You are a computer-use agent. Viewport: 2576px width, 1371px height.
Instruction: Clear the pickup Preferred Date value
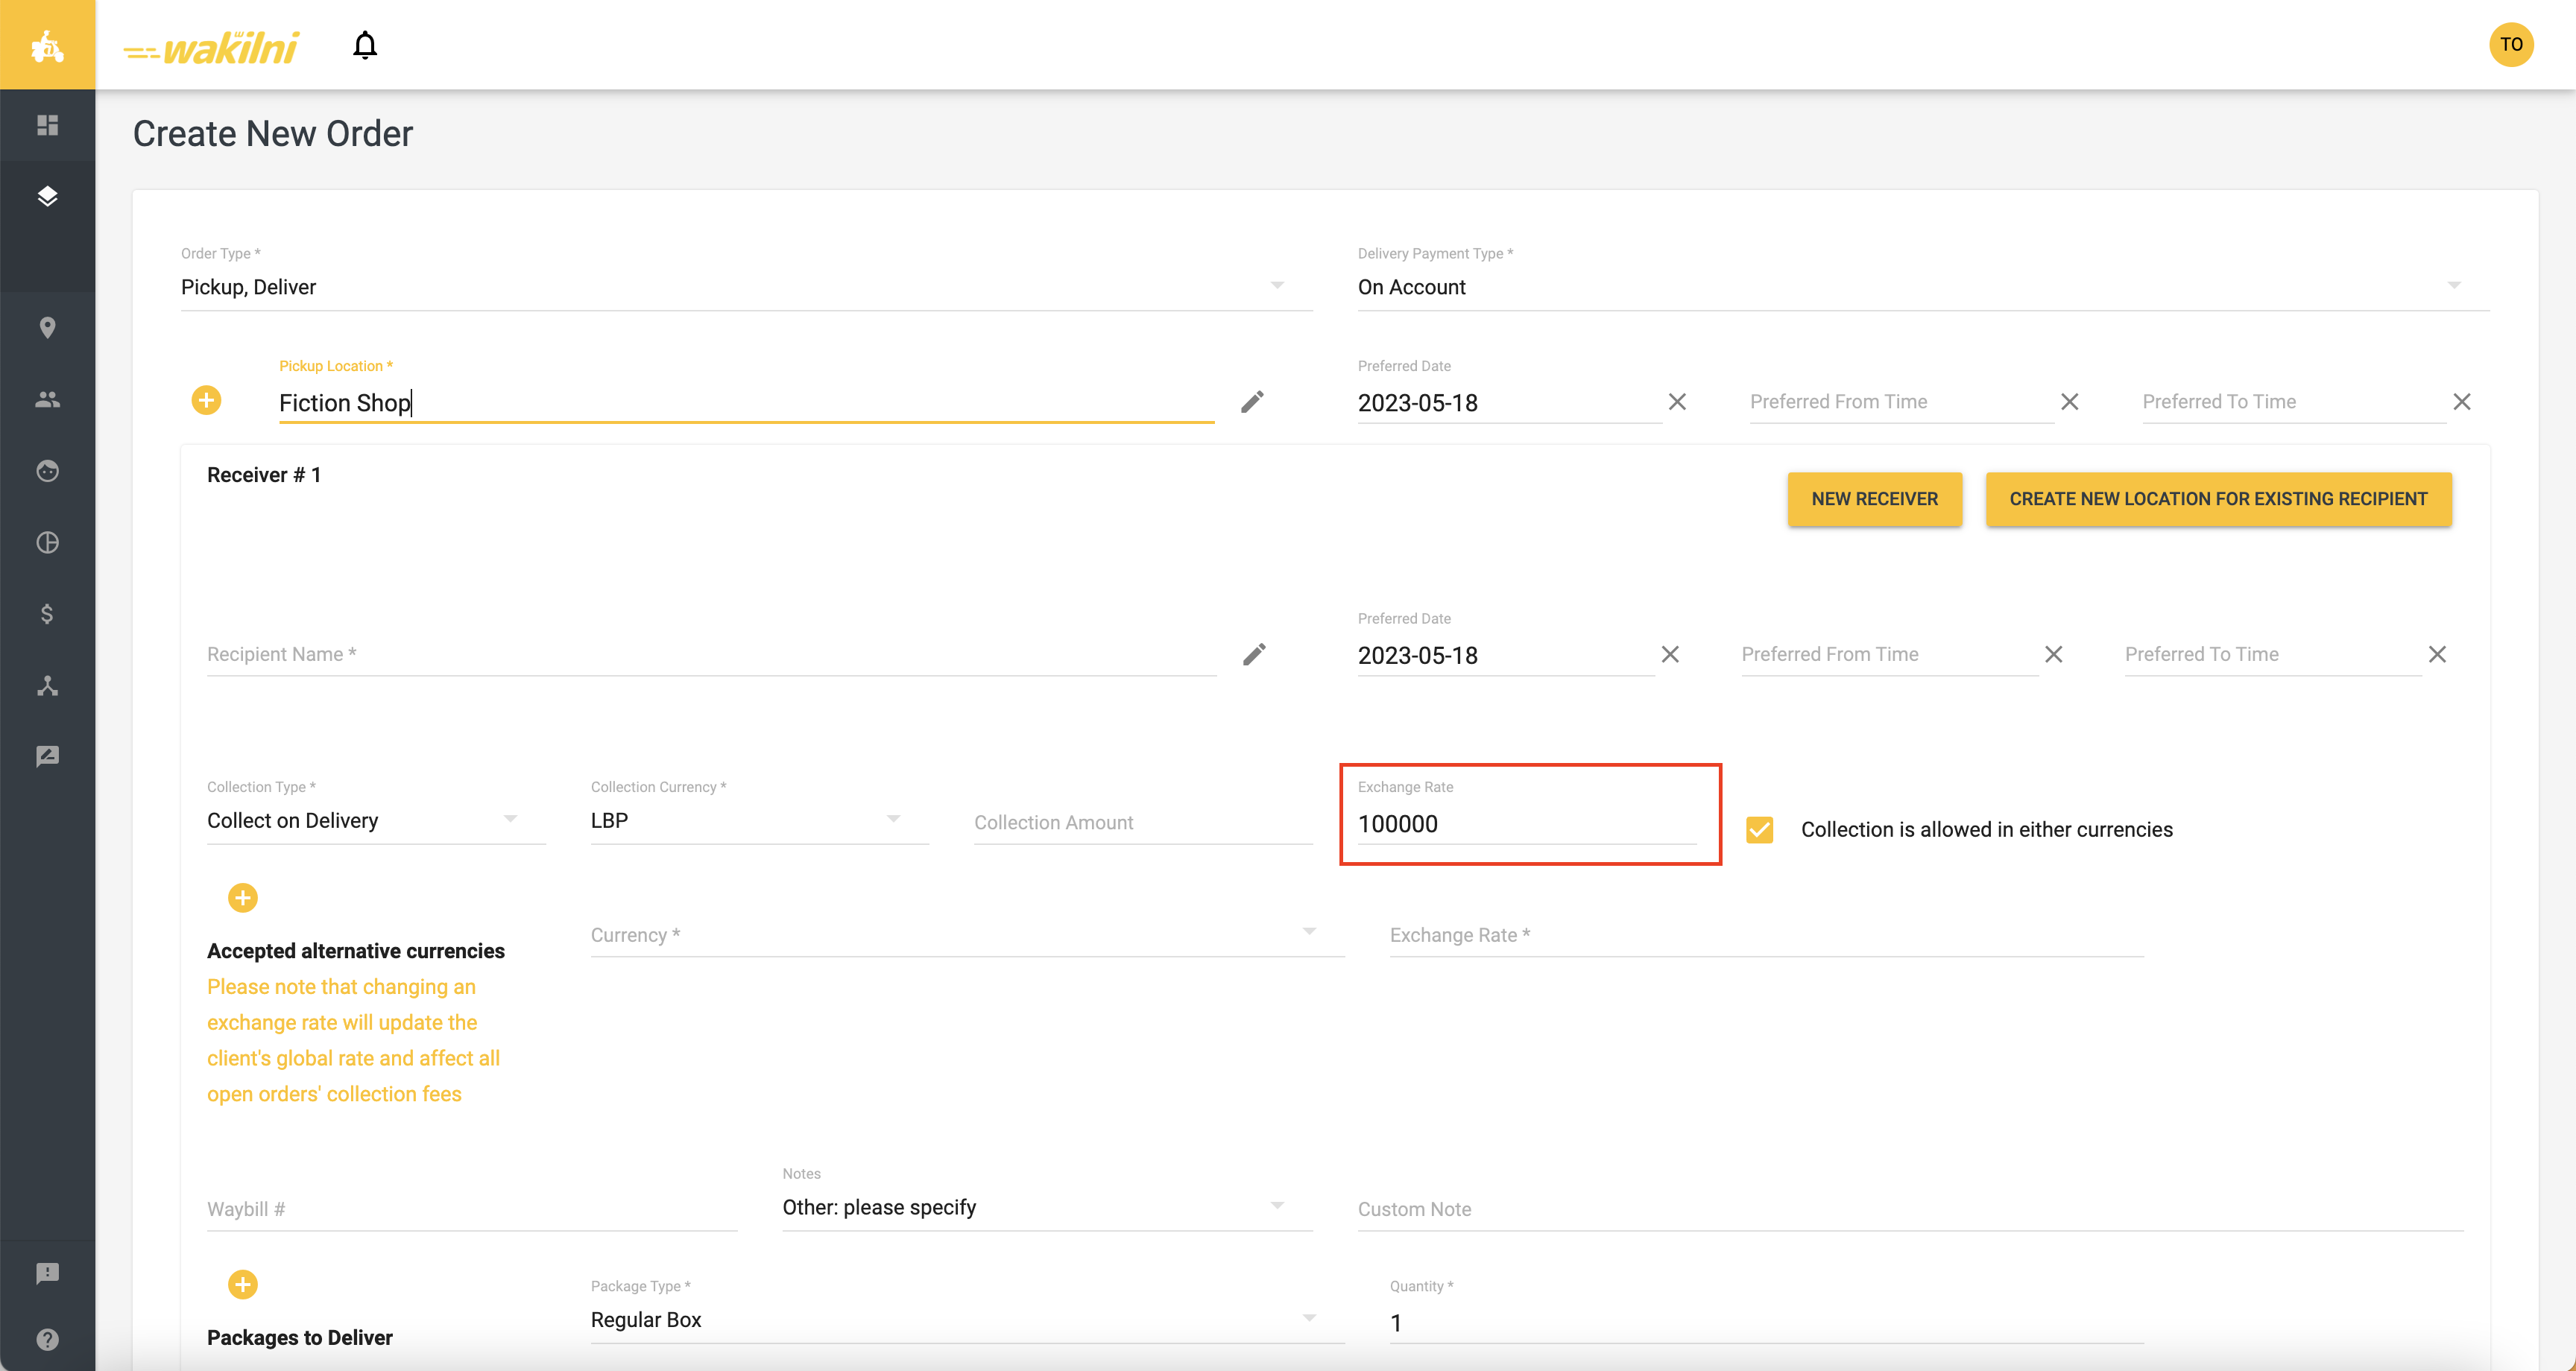coord(1677,402)
